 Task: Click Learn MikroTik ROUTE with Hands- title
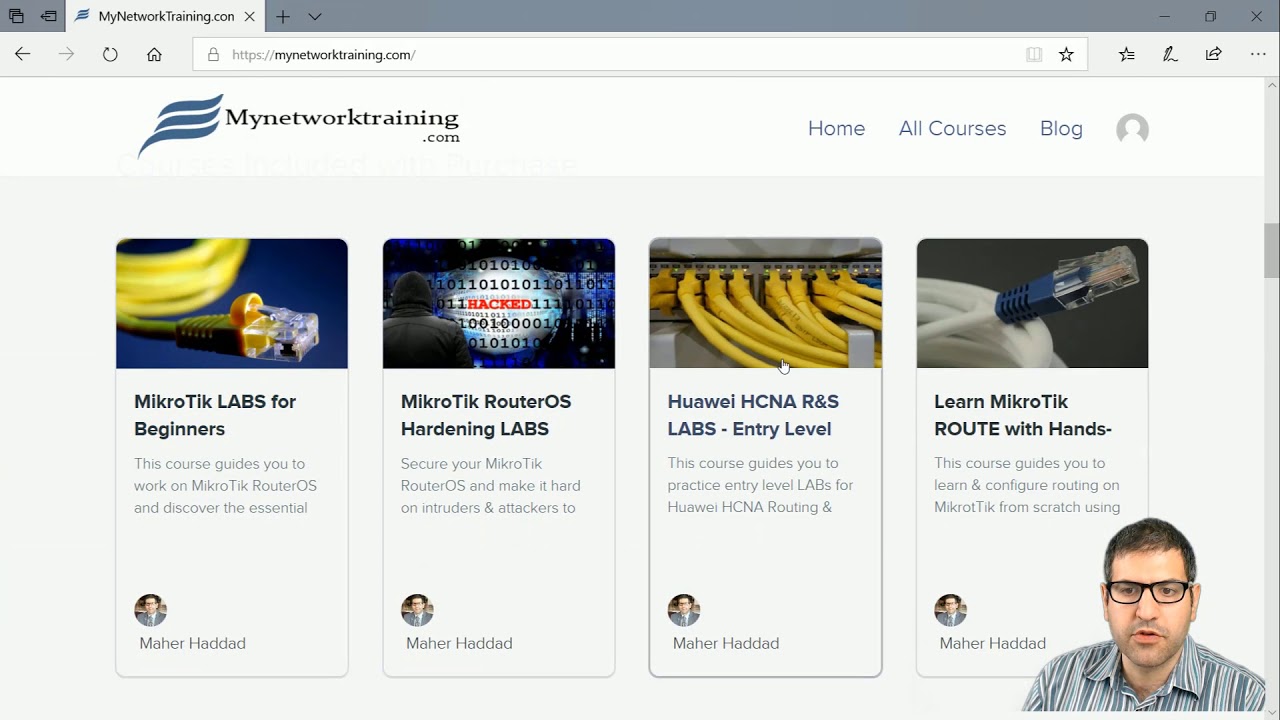pyautogui.click(x=1023, y=415)
